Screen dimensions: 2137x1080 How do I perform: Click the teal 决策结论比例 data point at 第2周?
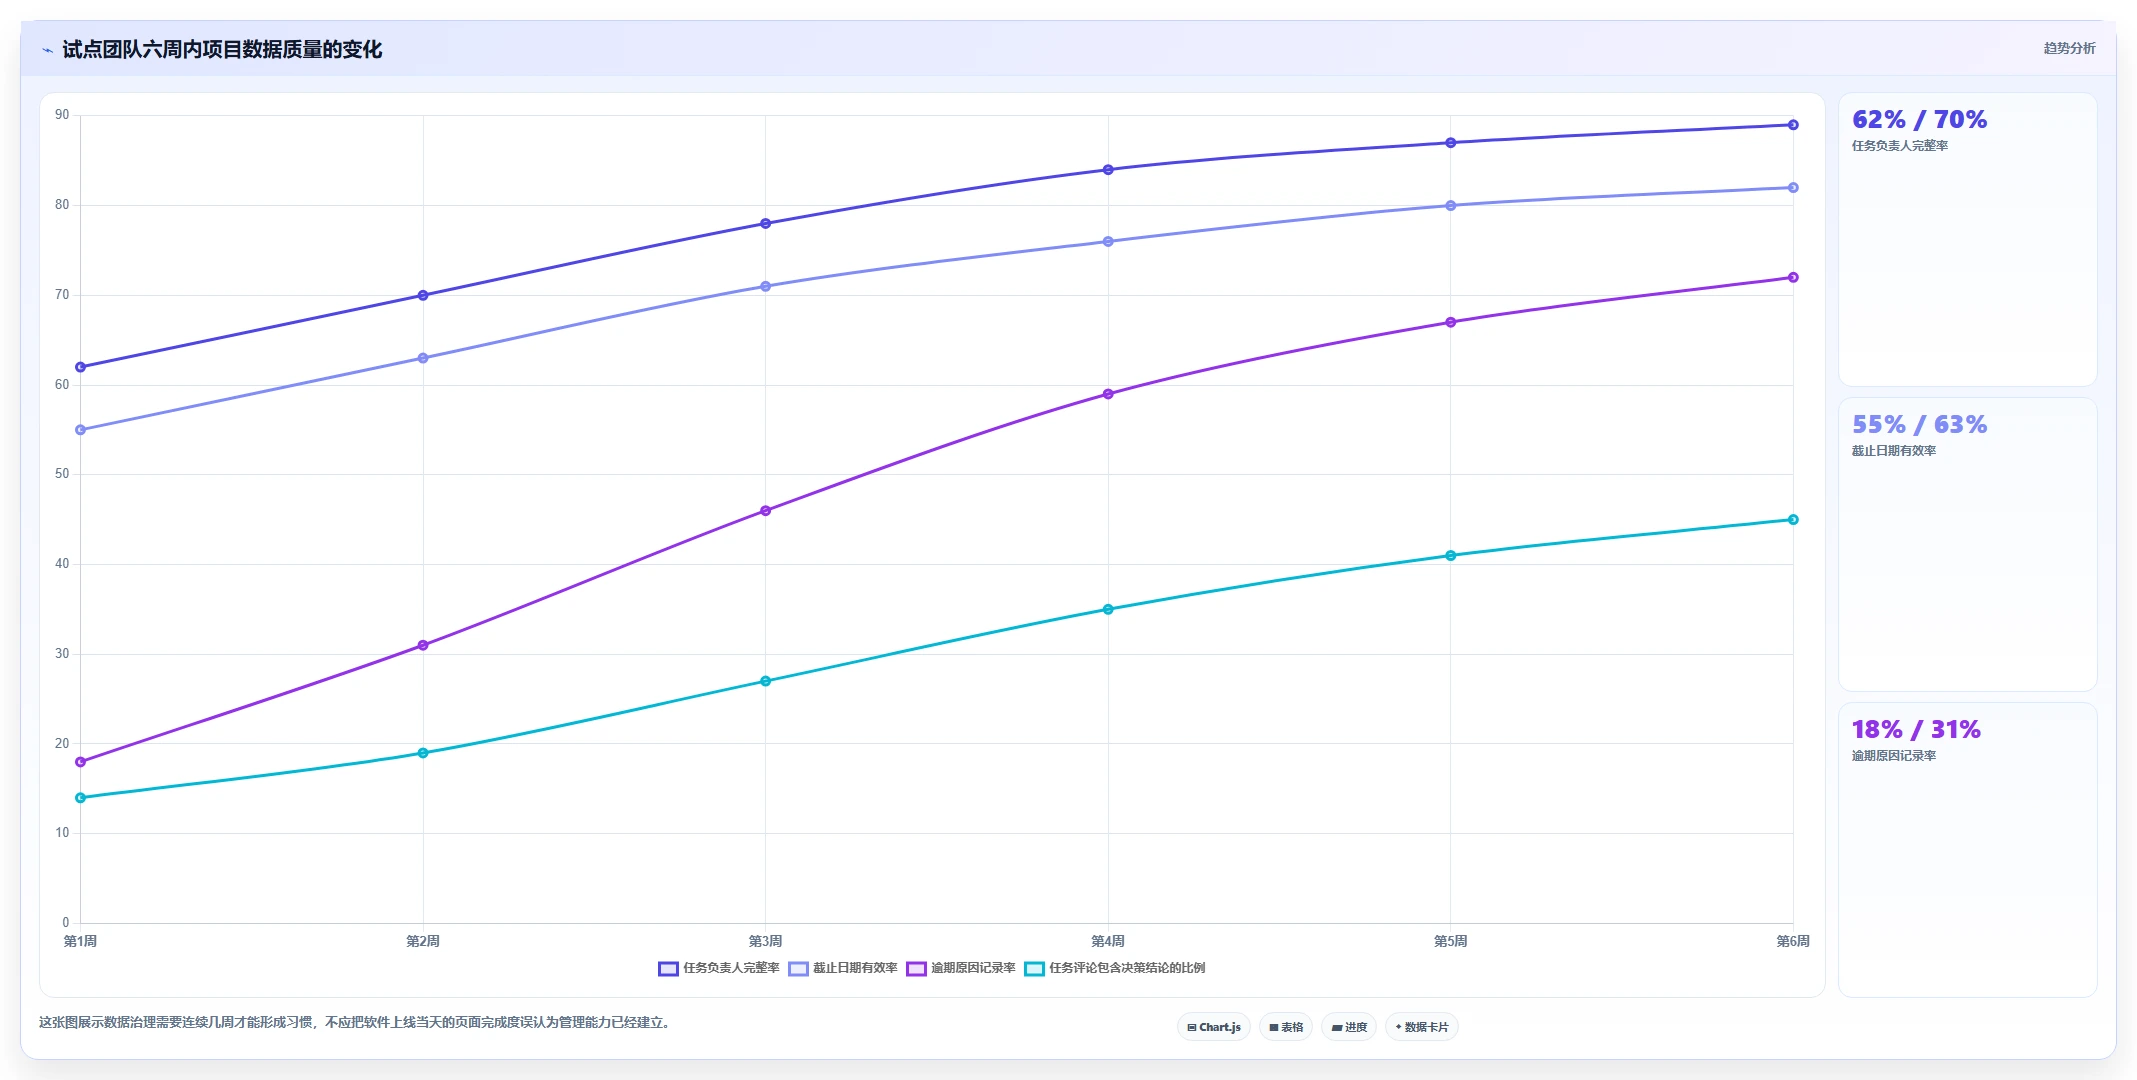423,753
